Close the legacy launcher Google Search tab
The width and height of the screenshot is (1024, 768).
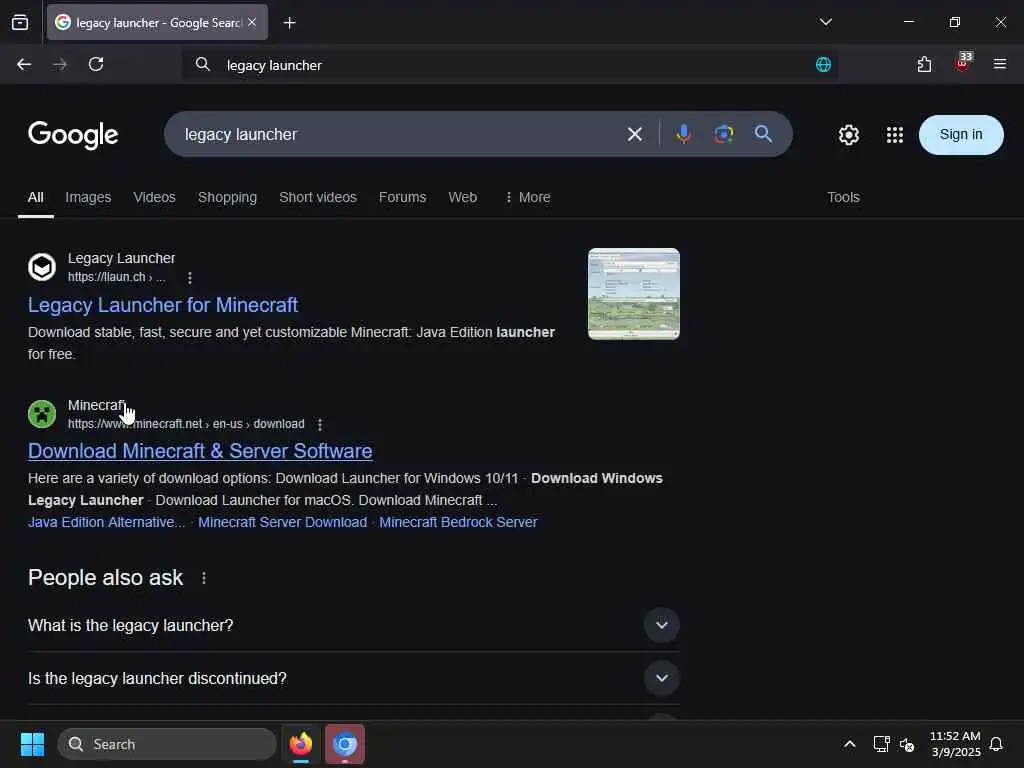[252, 22]
